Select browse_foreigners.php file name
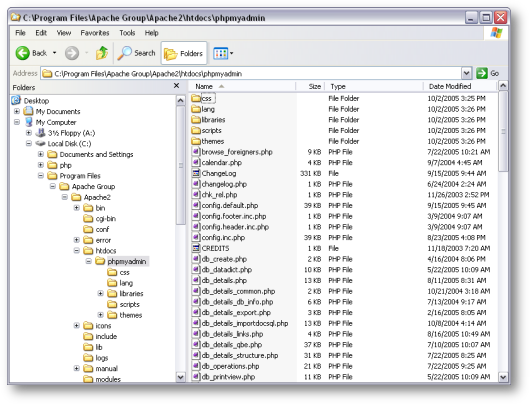Viewport: 530px width, 404px height. pos(237,152)
